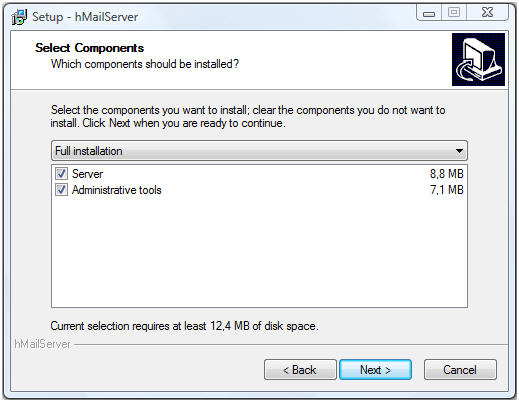Viewport: 519px width, 402px height.
Task: Click the setup installer icon in title bar
Action: tap(19, 17)
